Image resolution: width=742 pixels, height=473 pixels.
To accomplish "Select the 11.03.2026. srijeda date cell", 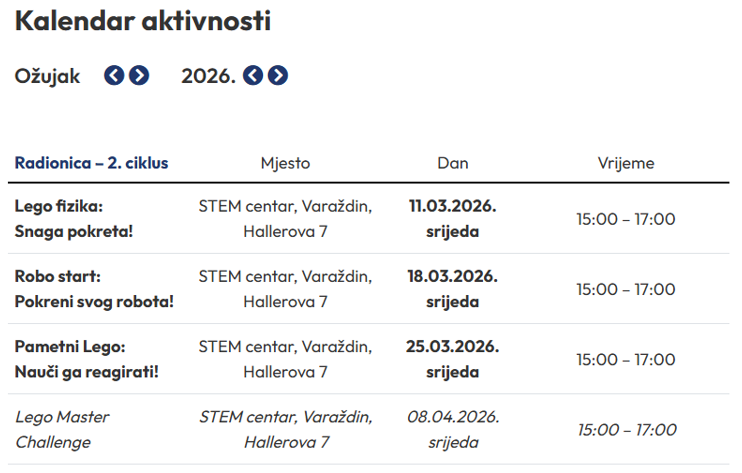I will coord(452,219).
